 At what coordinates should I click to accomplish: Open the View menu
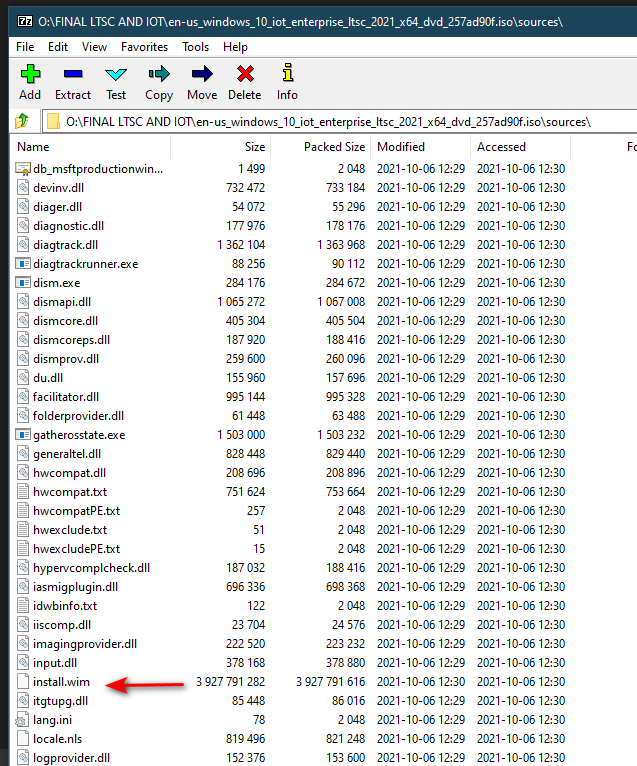pyautogui.click(x=94, y=47)
